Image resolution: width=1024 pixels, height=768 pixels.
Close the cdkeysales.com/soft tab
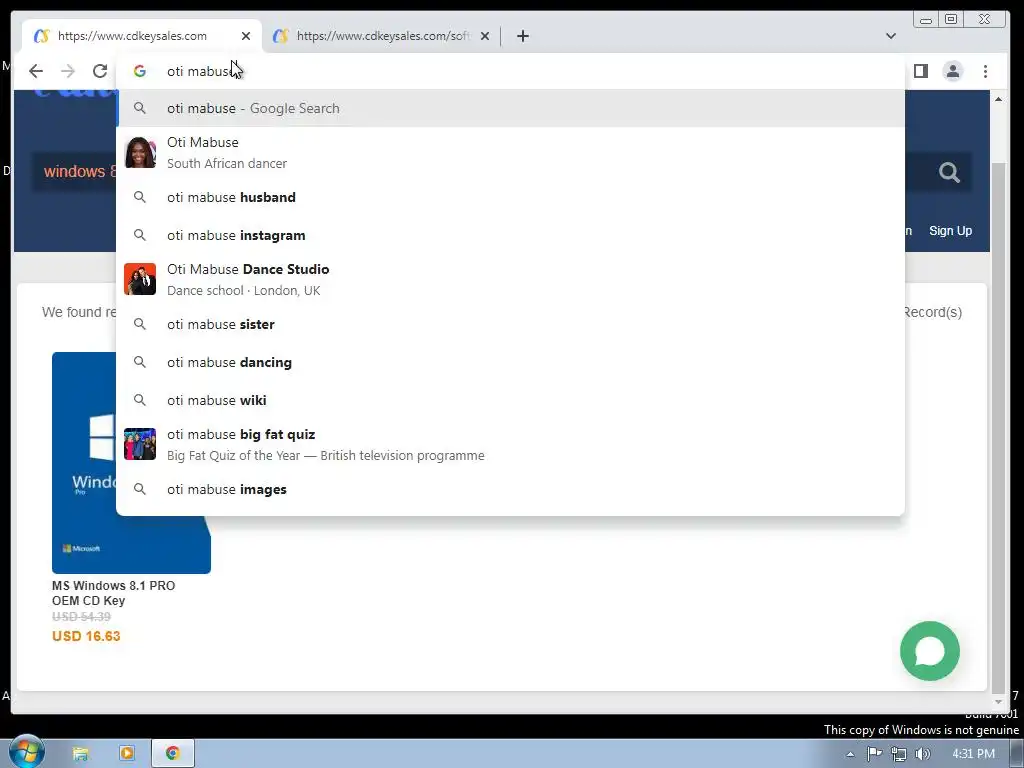(485, 36)
